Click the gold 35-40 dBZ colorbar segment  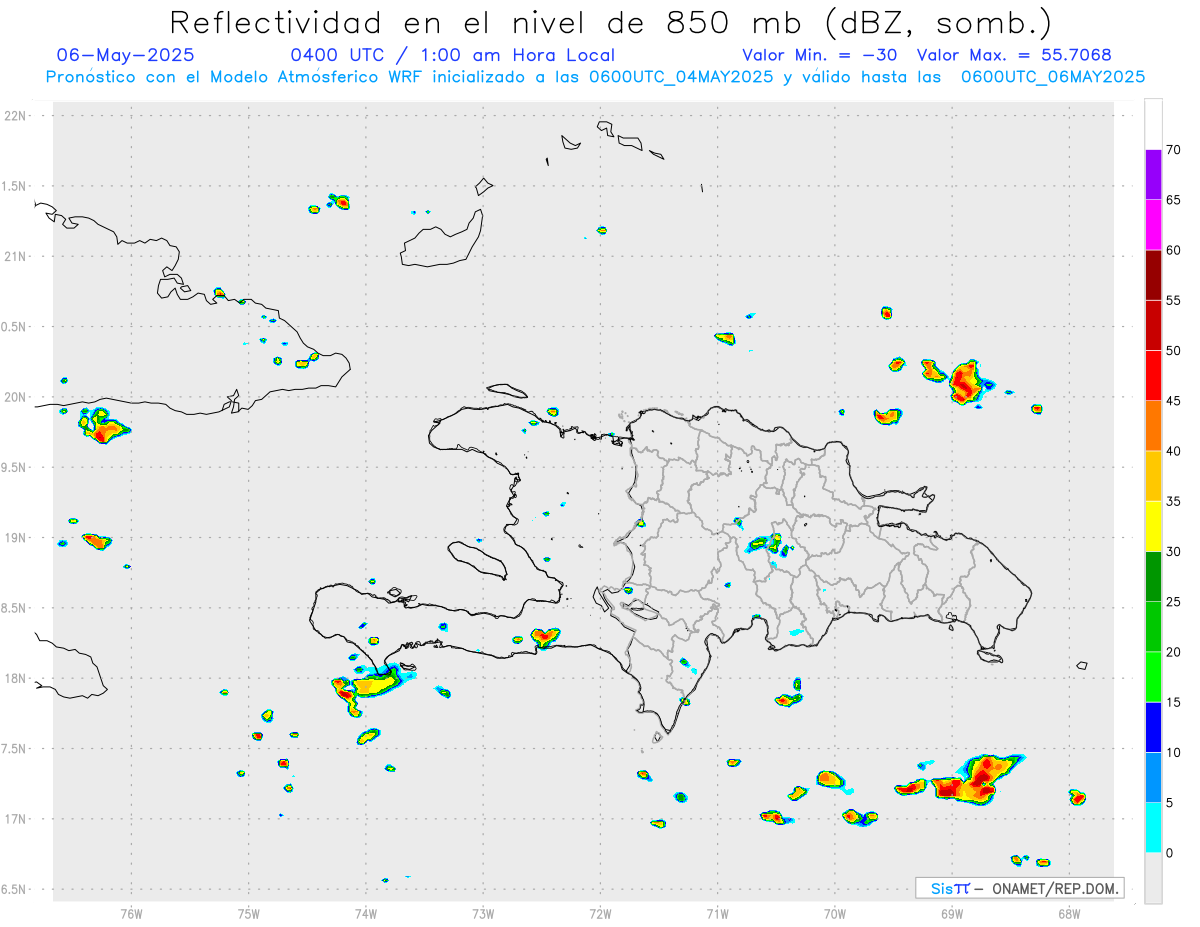pyautogui.click(x=1153, y=476)
